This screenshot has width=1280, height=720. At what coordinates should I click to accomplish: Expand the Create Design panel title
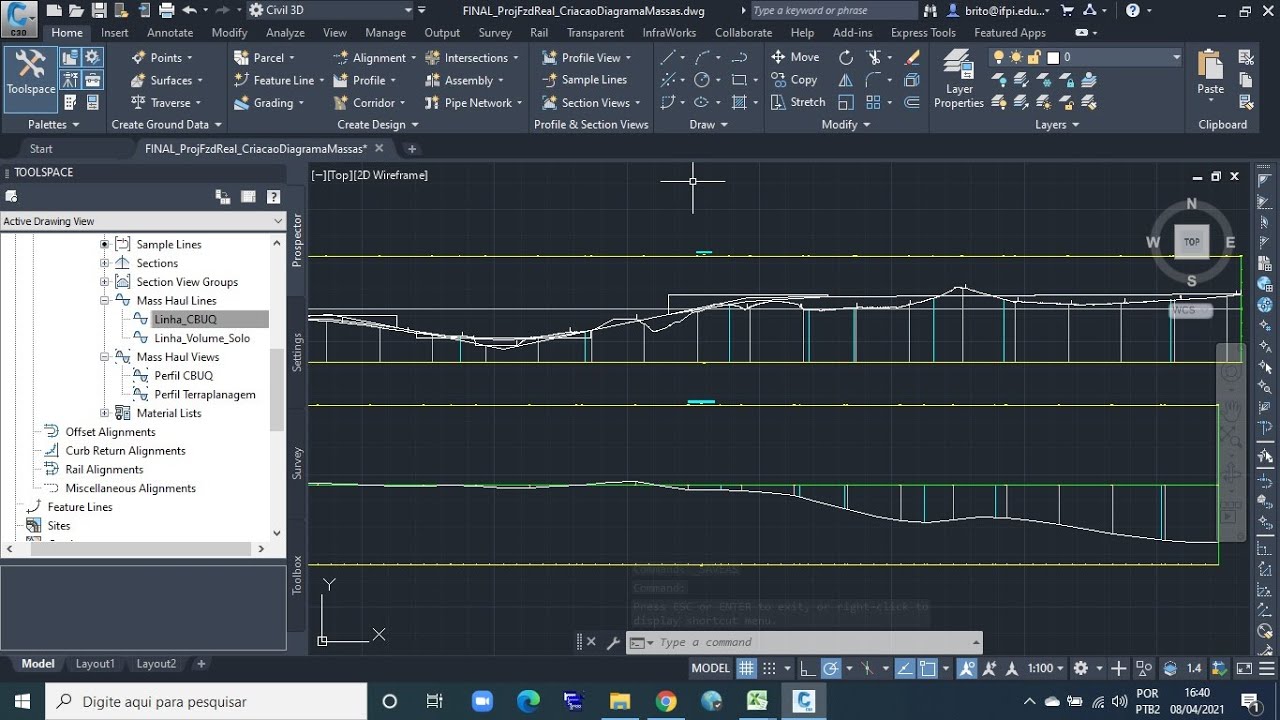click(377, 124)
